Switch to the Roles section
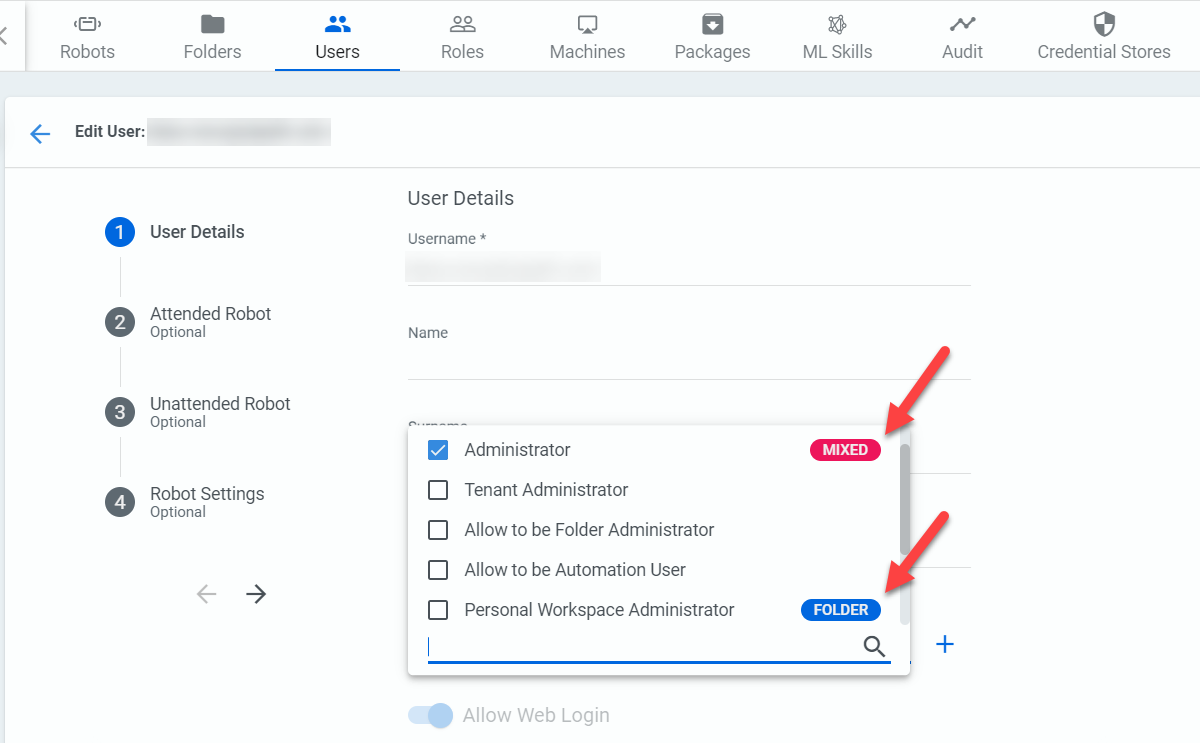Screen dimensions: 1200x743 [x=462, y=35]
